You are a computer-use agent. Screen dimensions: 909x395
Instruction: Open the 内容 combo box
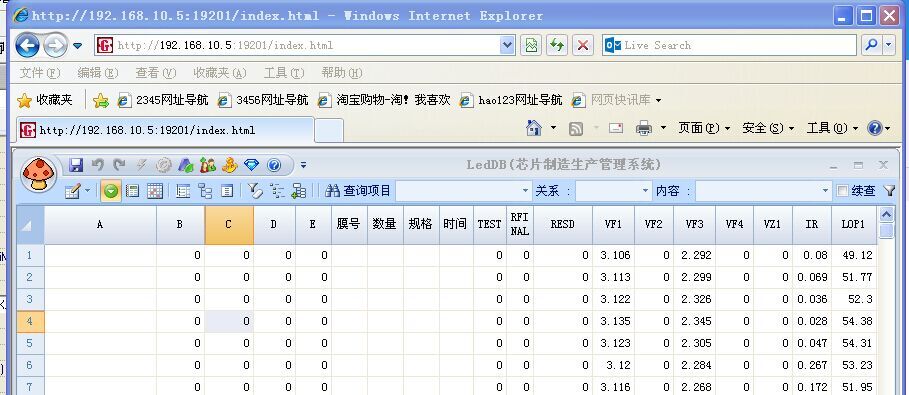click(826, 191)
